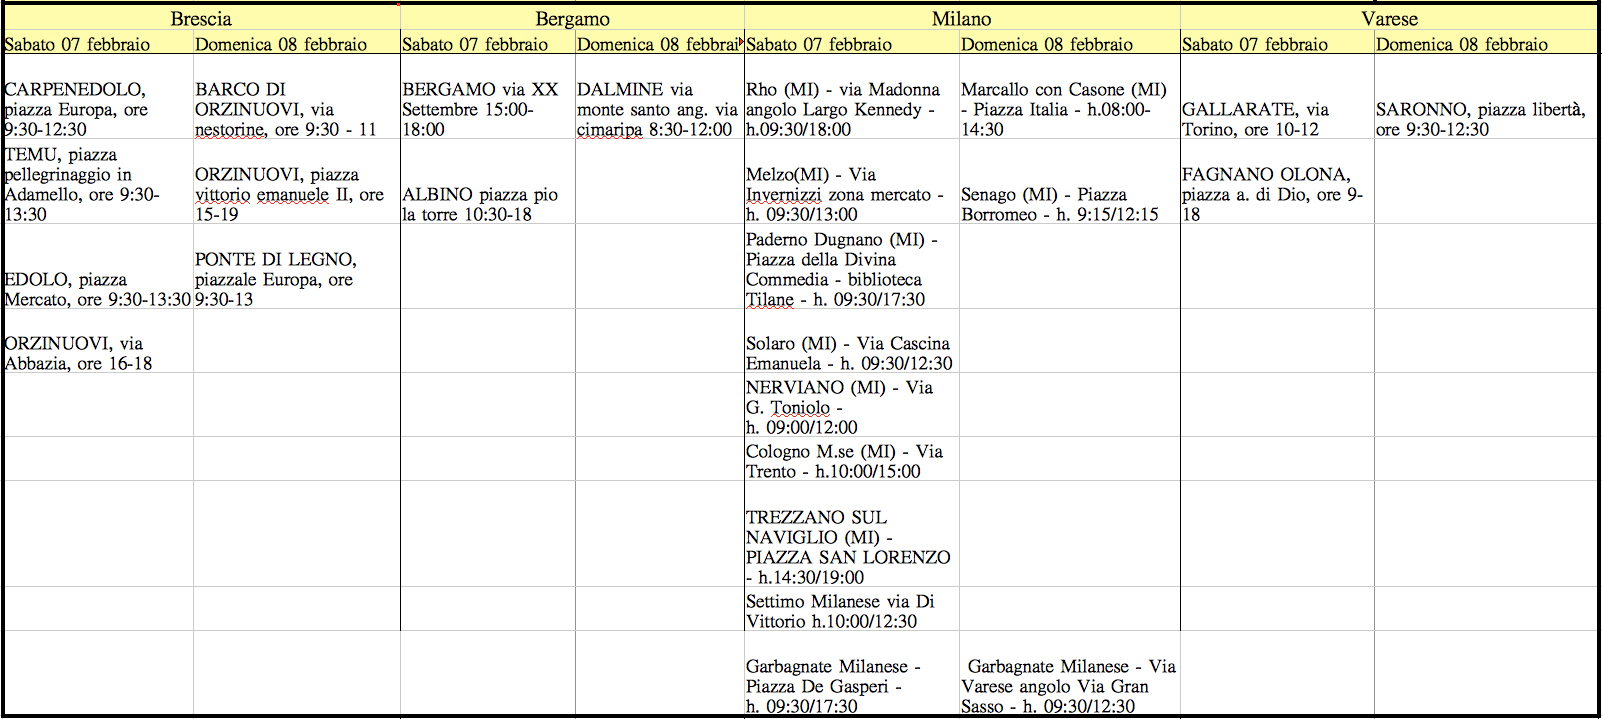Select the SARONNO piazza libertà cell
This screenshot has width=1602, height=719.
1486,97
